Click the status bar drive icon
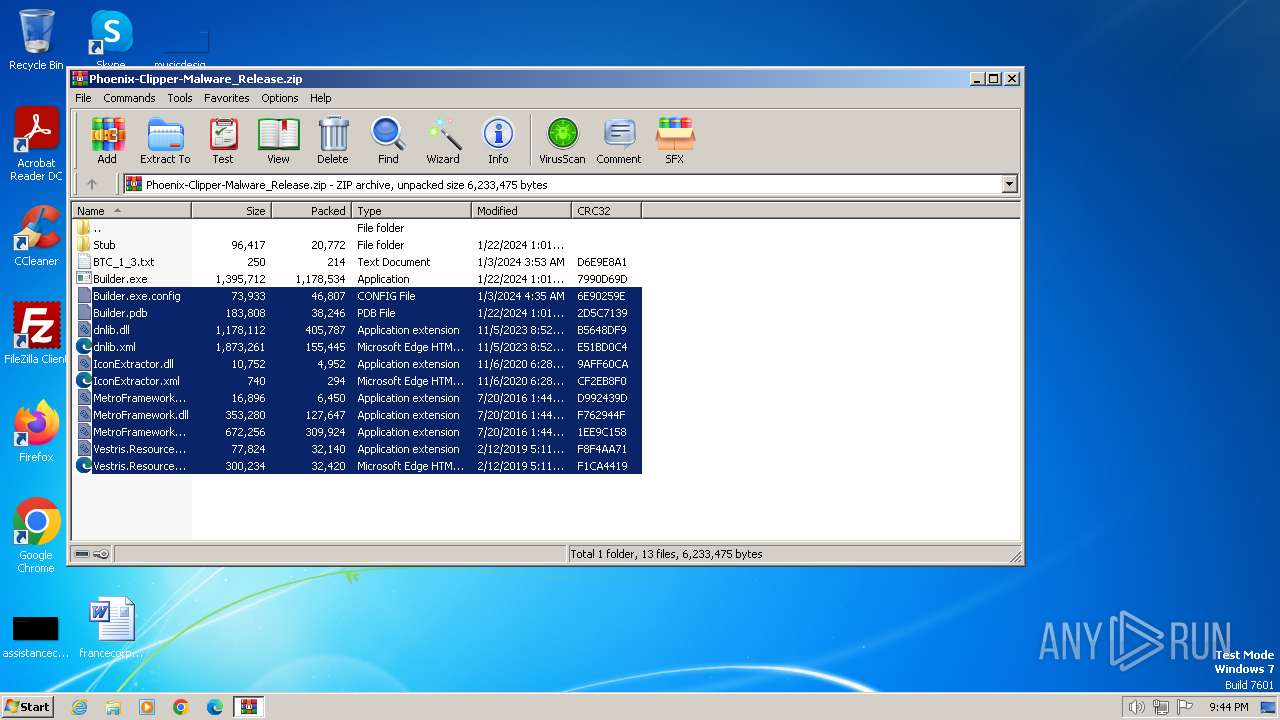Screen dimensions: 1280x720 click(x=82, y=553)
